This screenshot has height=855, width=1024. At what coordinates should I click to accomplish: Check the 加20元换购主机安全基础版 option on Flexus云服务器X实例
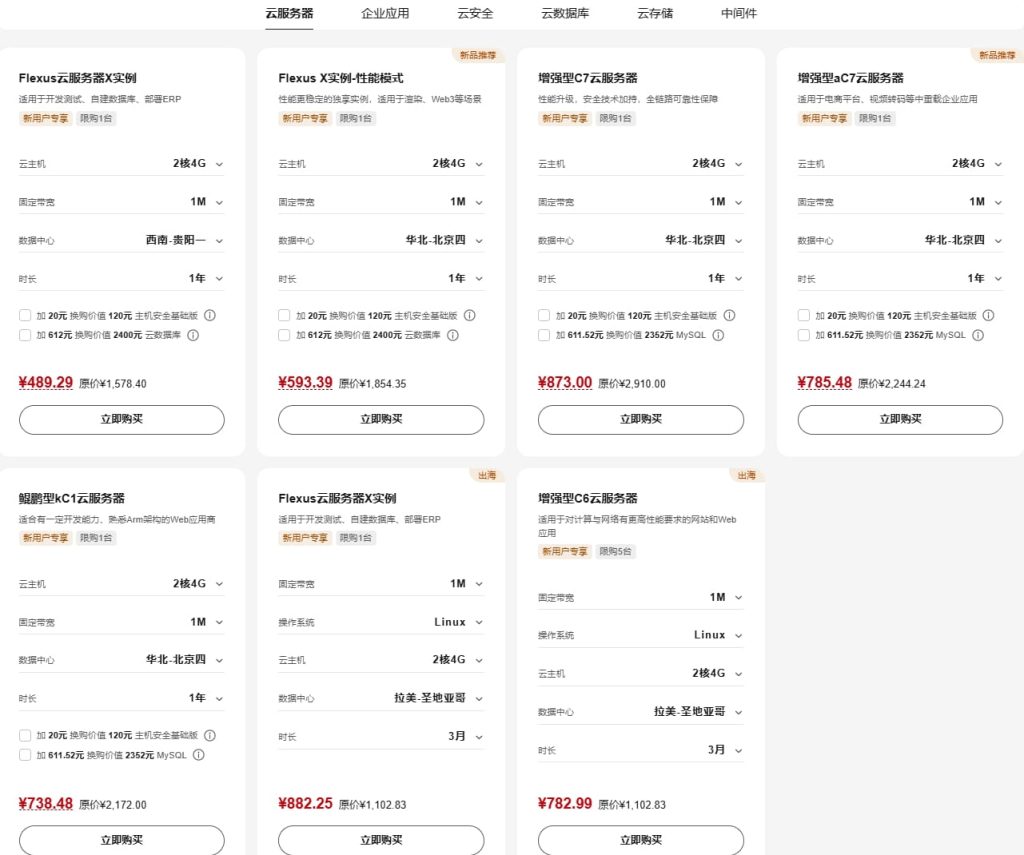click(25, 315)
